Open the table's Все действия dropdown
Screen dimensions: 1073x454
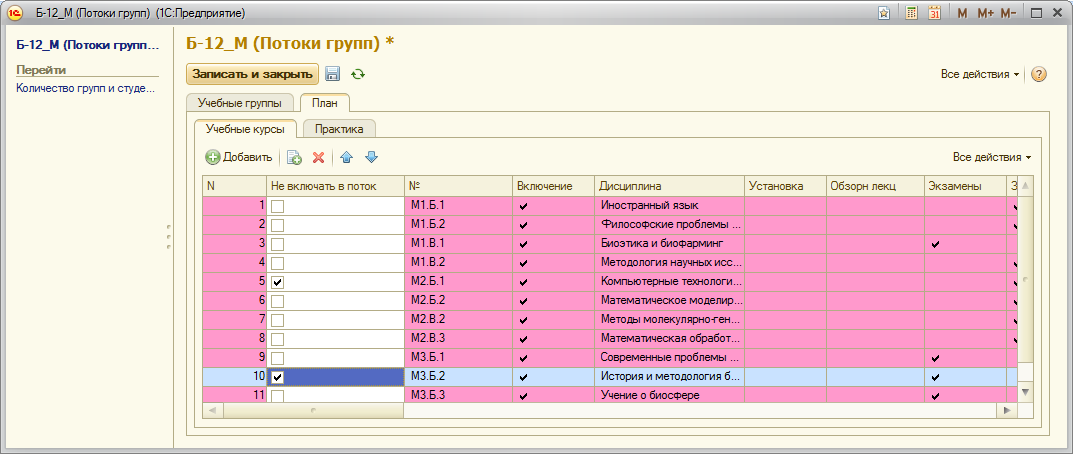click(x=992, y=157)
